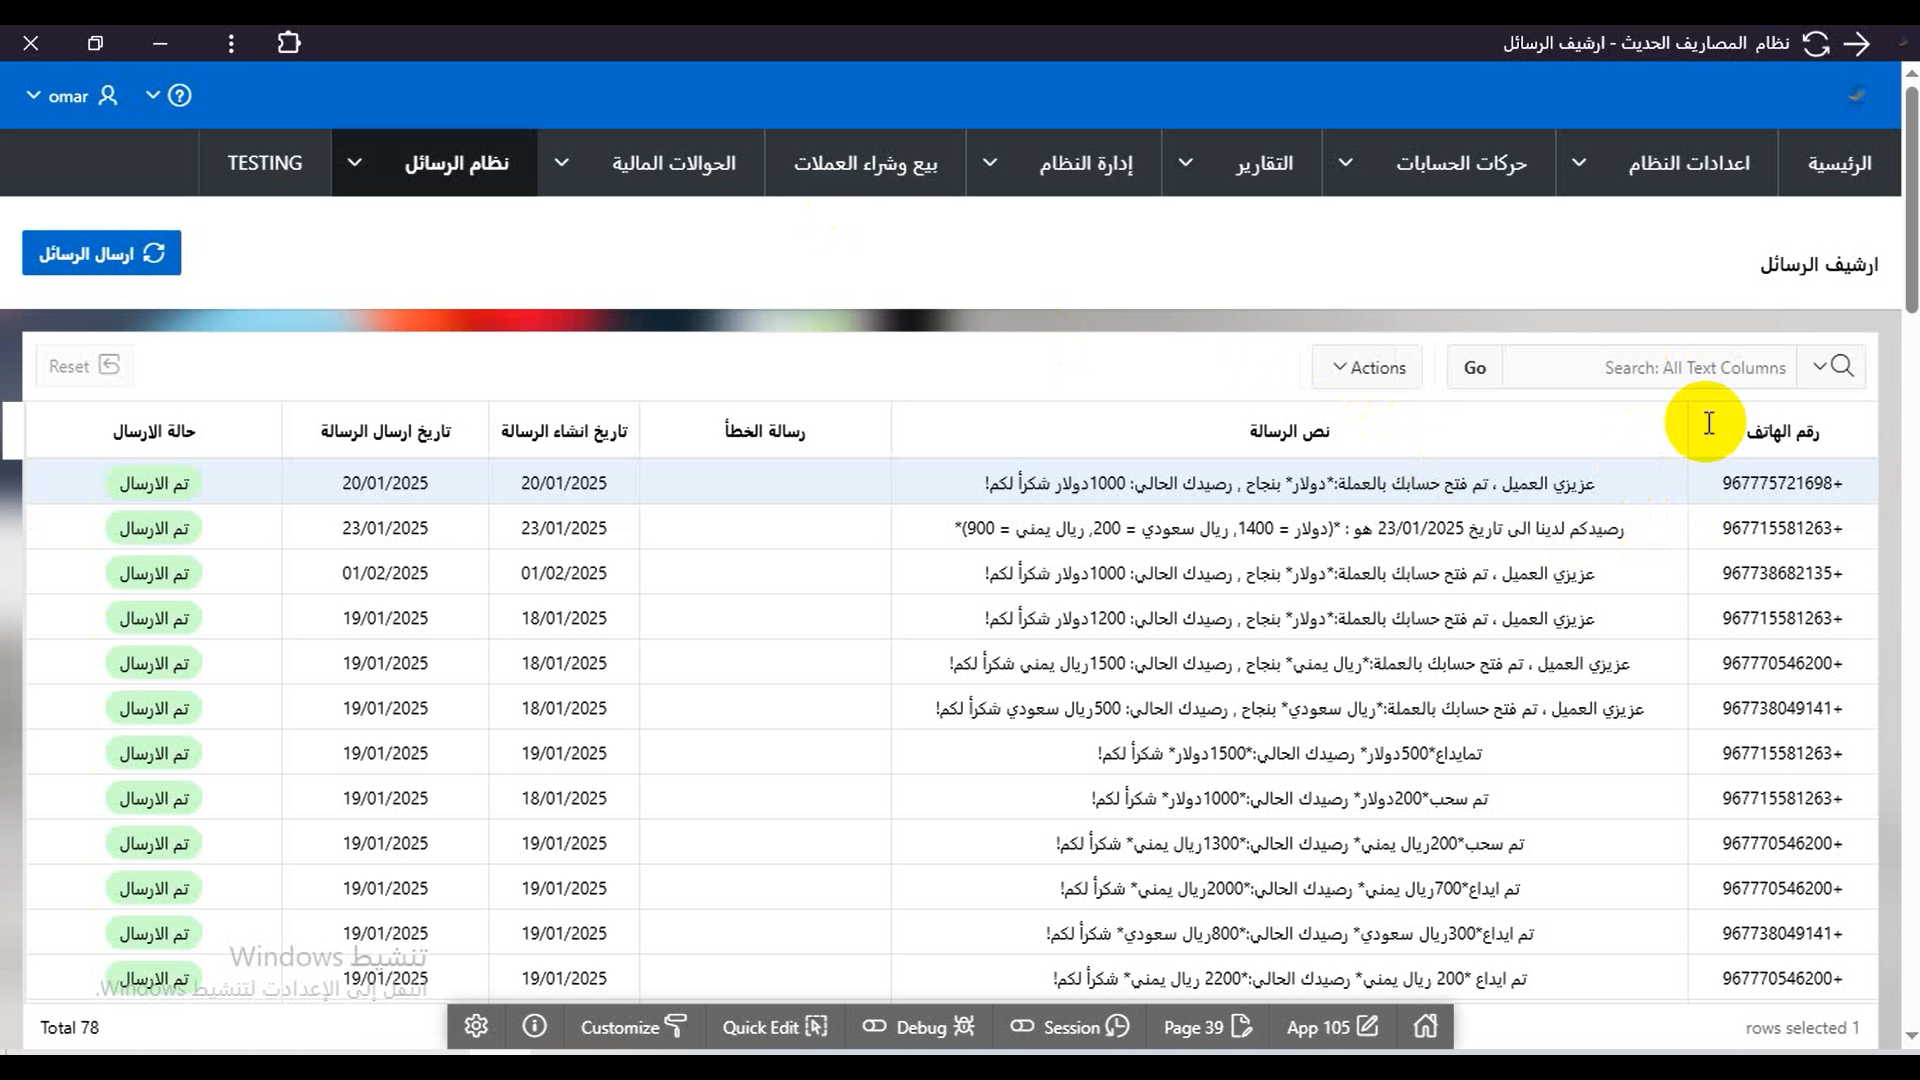1920x1080 pixels.
Task: Click message text with balance 1200 dollars
Action: click(x=1289, y=618)
